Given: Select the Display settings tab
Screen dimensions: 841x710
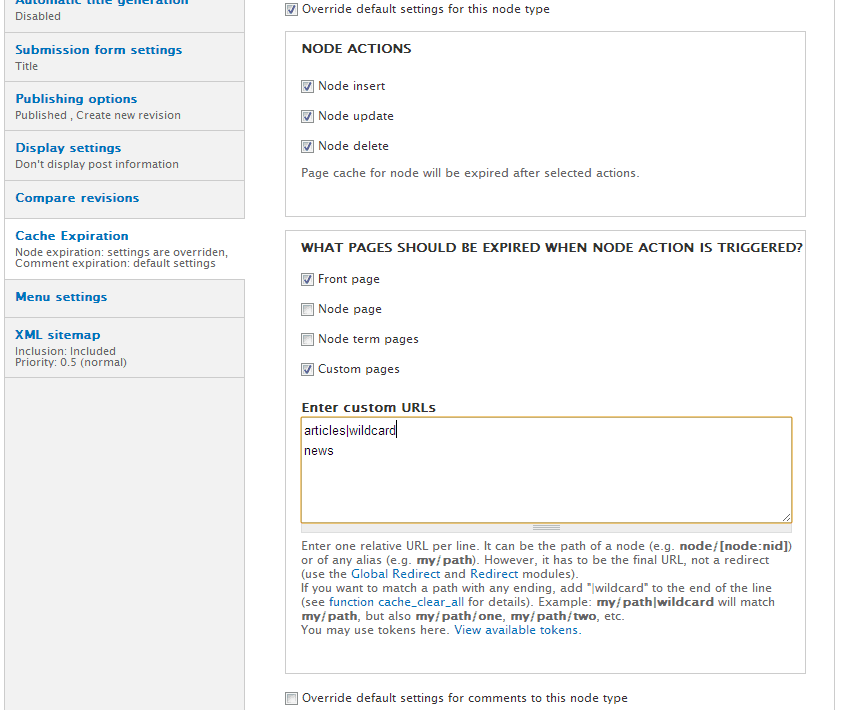Looking at the screenshot, I should click(x=68, y=148).
